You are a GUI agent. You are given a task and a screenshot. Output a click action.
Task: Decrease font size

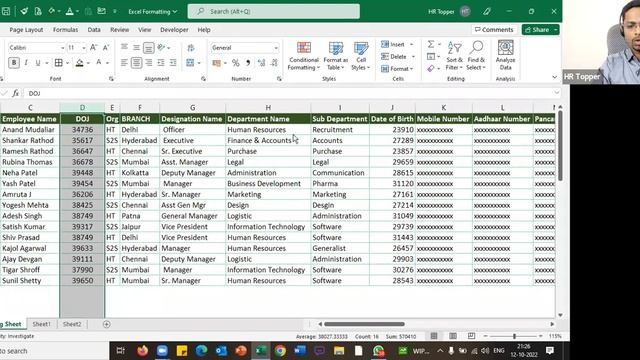(106, 48)
